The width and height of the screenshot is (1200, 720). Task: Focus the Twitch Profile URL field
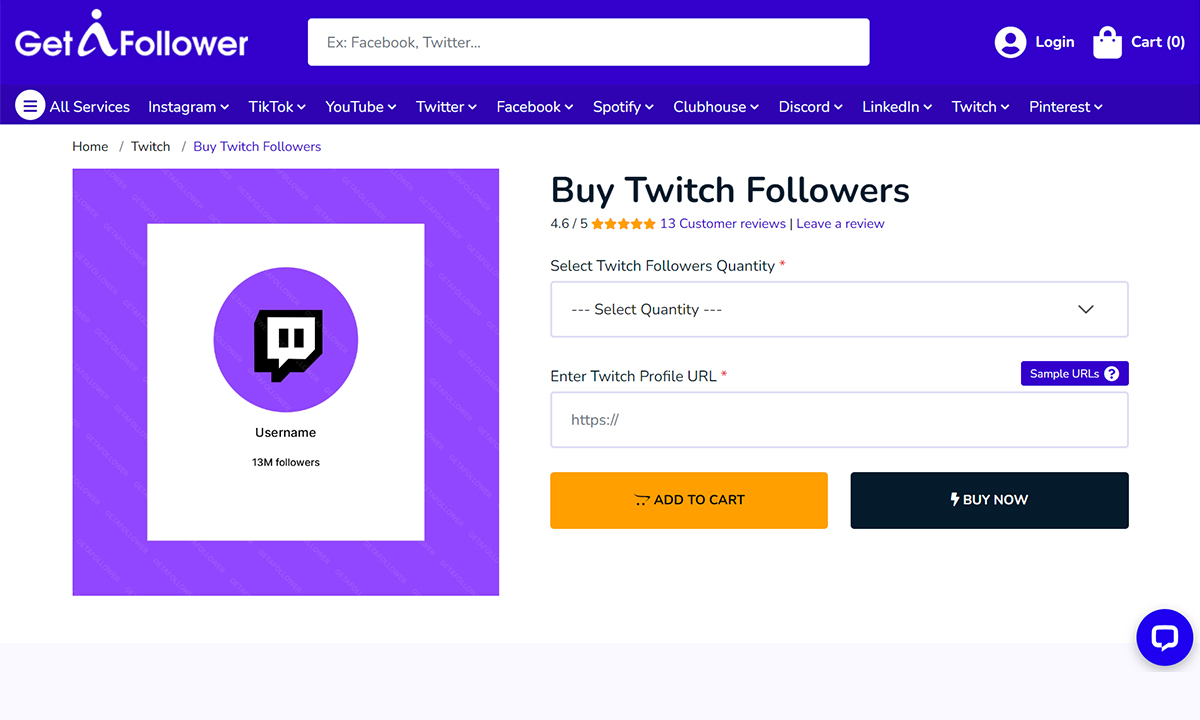(839, 420)
